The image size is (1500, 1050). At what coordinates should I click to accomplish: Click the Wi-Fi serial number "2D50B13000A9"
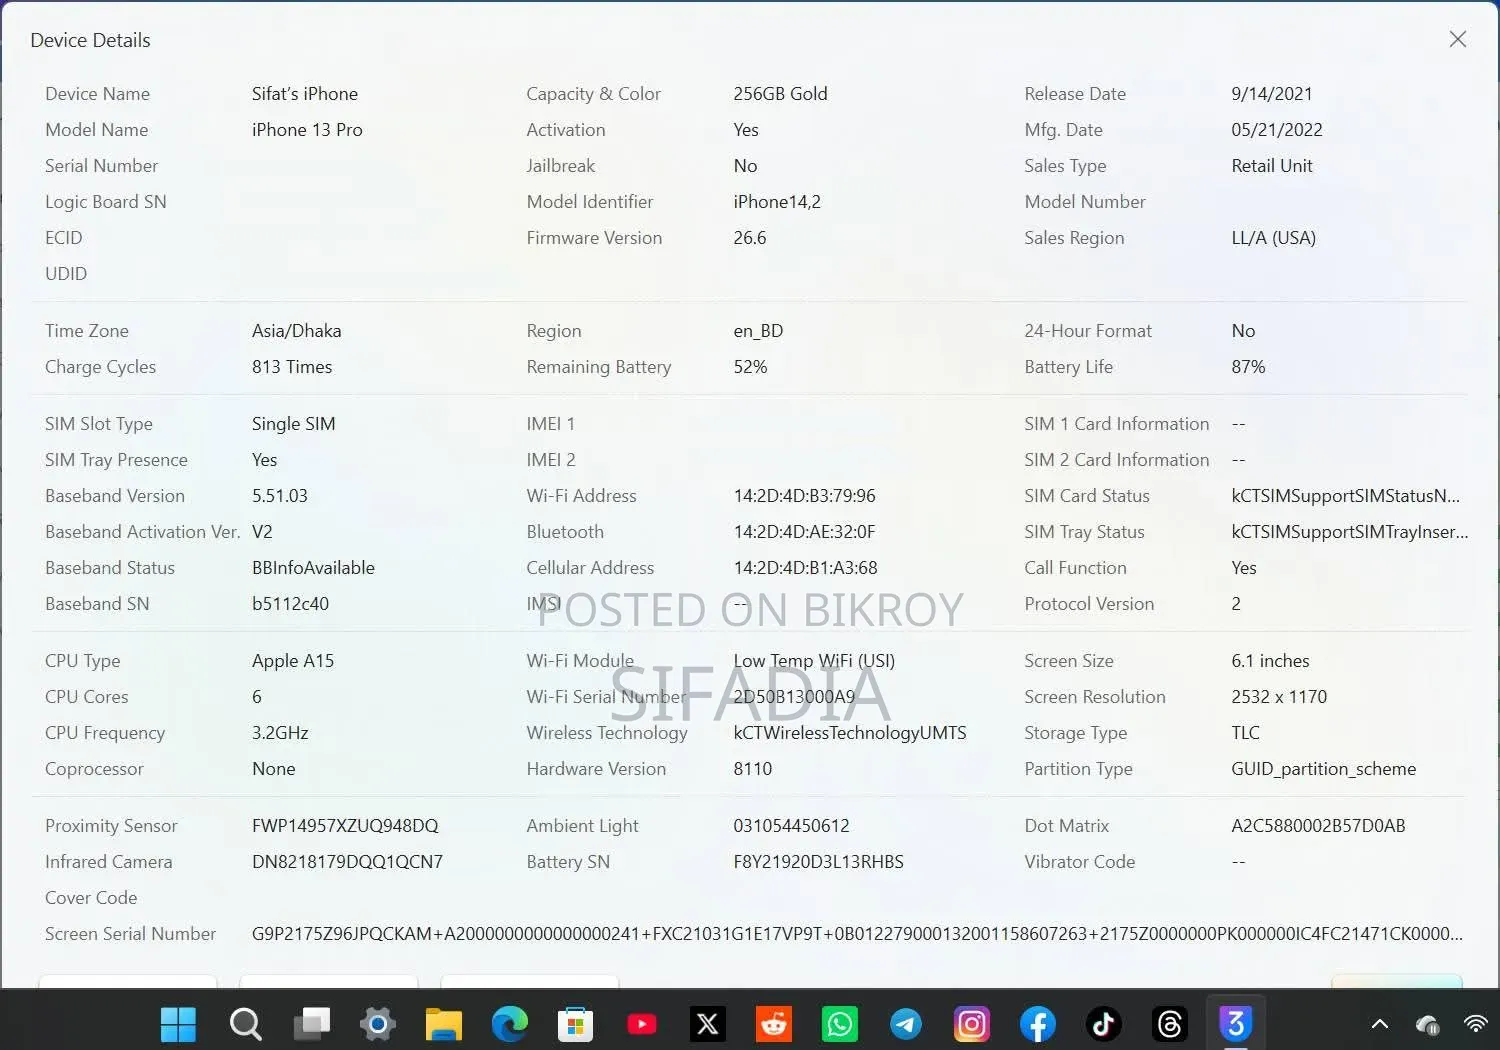[794, 697]
